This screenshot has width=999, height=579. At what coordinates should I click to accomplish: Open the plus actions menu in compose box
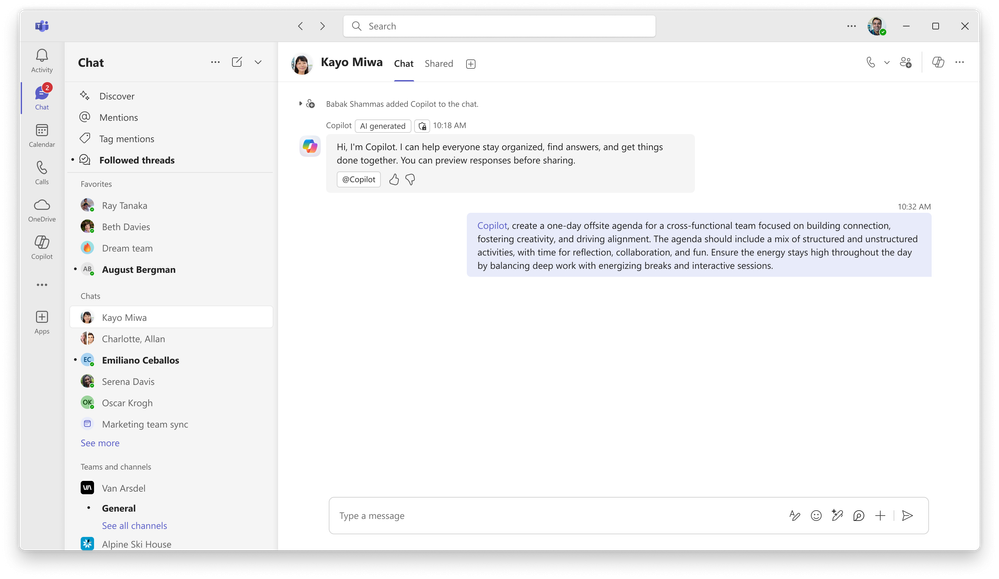(880, 516)
